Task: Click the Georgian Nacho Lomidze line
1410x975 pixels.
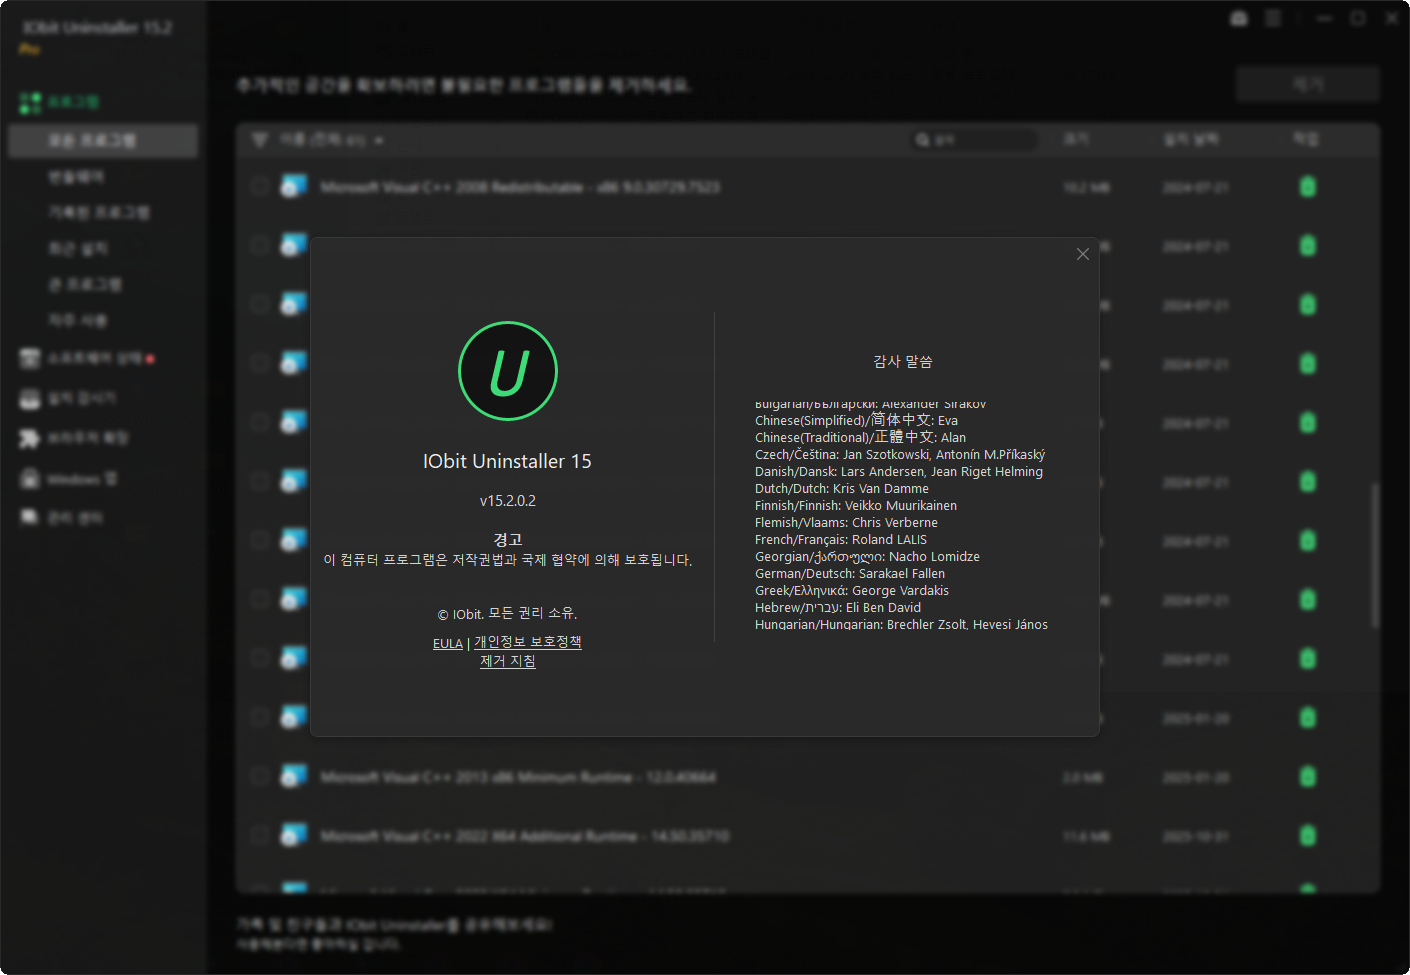Action: point(867,556)
